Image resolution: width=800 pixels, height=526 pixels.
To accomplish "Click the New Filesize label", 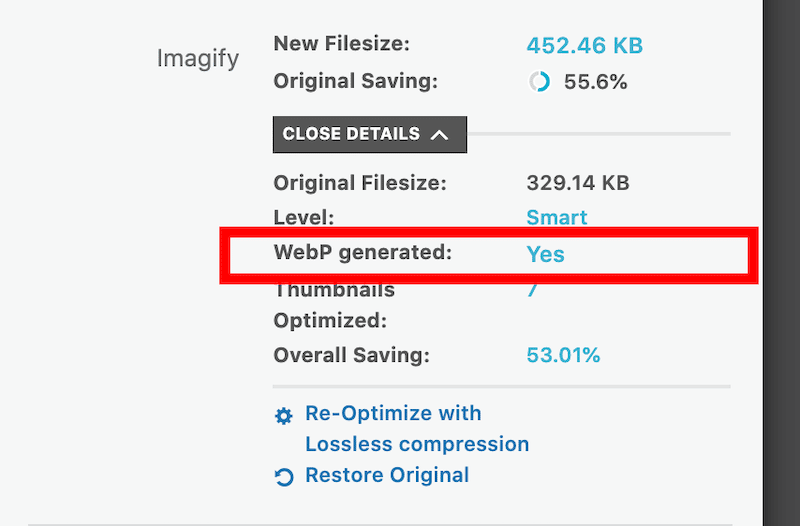I will tap(342, 44).
